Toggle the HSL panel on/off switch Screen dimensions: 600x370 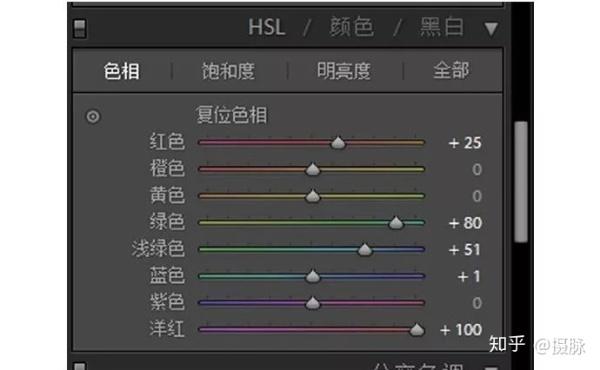pos(80,29)
